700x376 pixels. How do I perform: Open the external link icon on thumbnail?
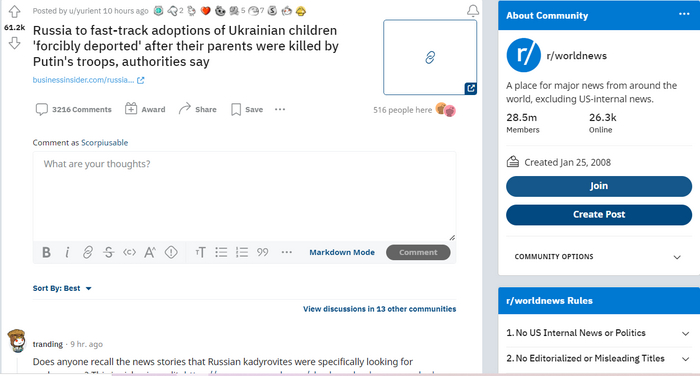tap(471, 88)
